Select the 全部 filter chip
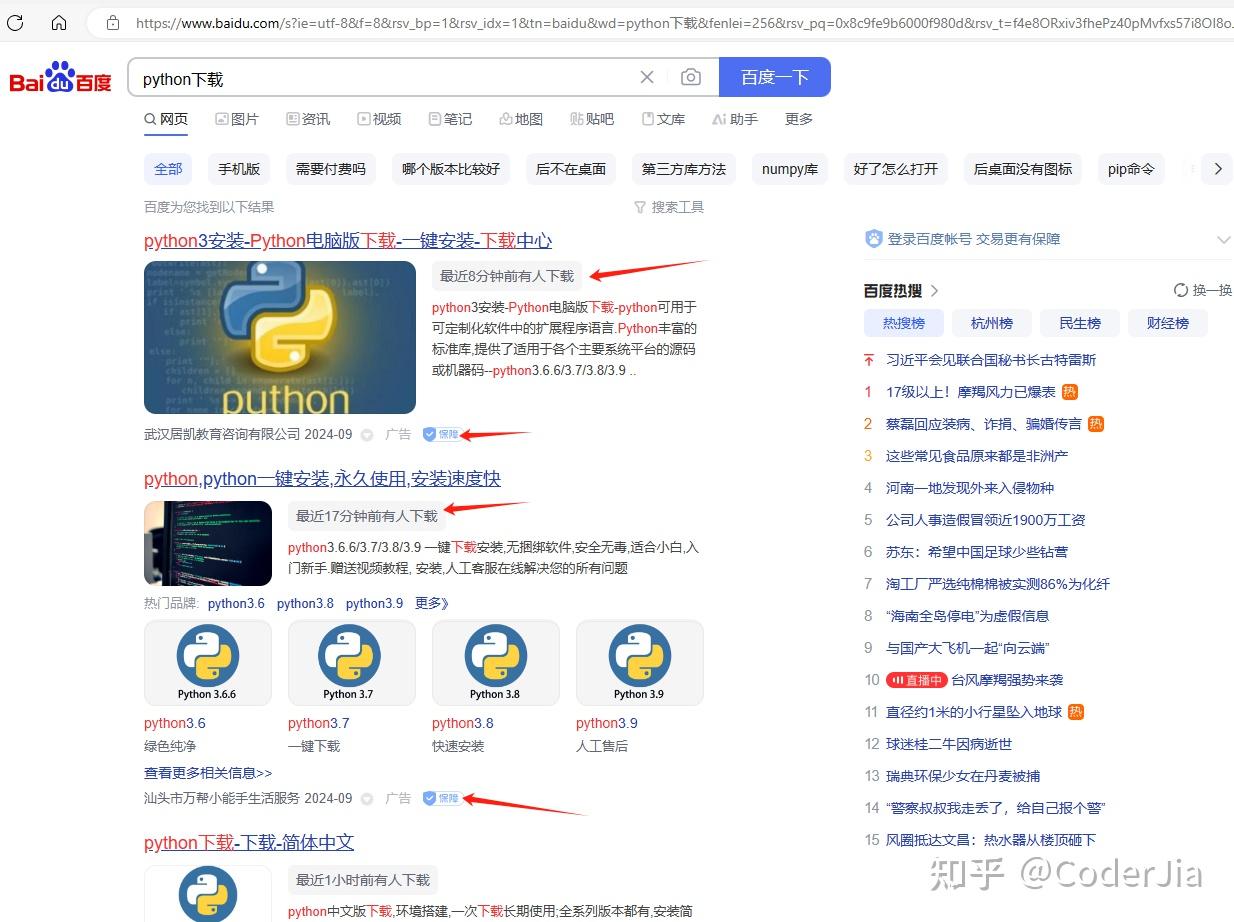 click(168, 169)
